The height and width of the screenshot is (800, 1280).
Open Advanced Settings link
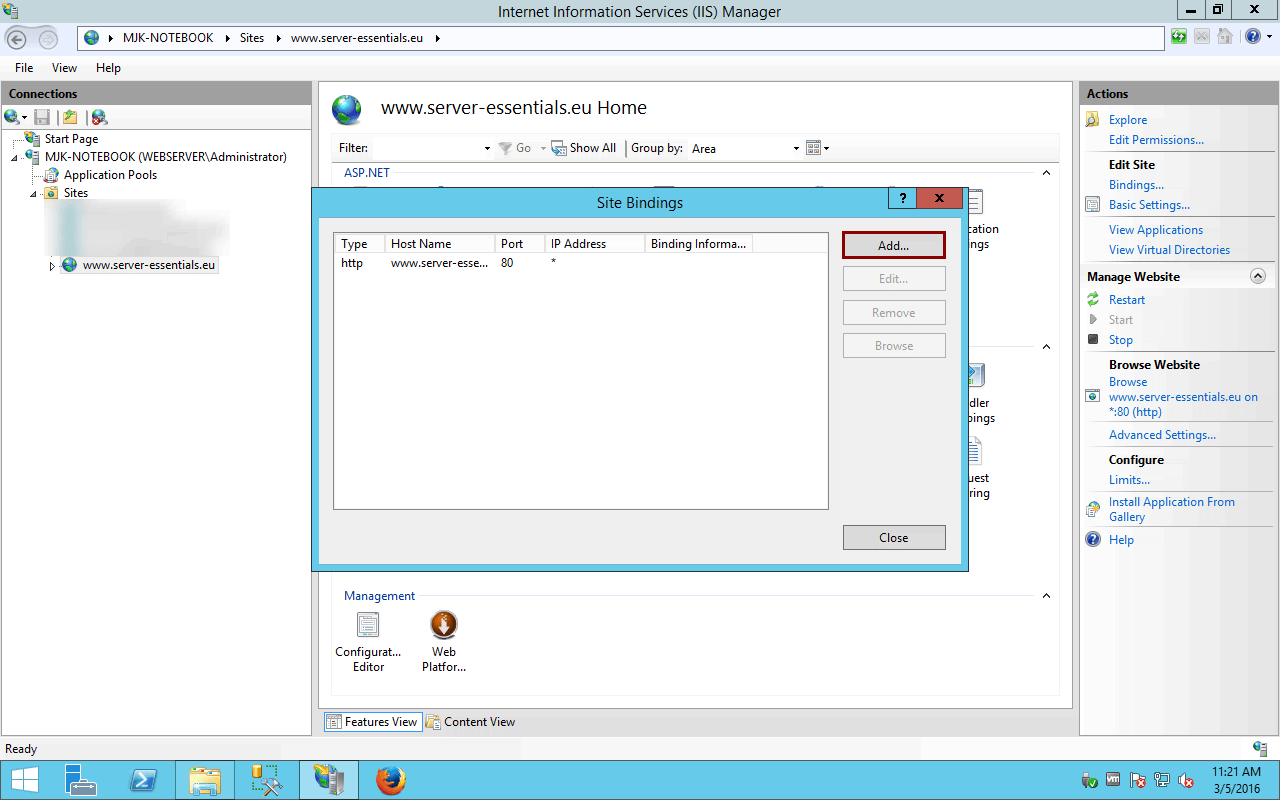pos(1162,435)
